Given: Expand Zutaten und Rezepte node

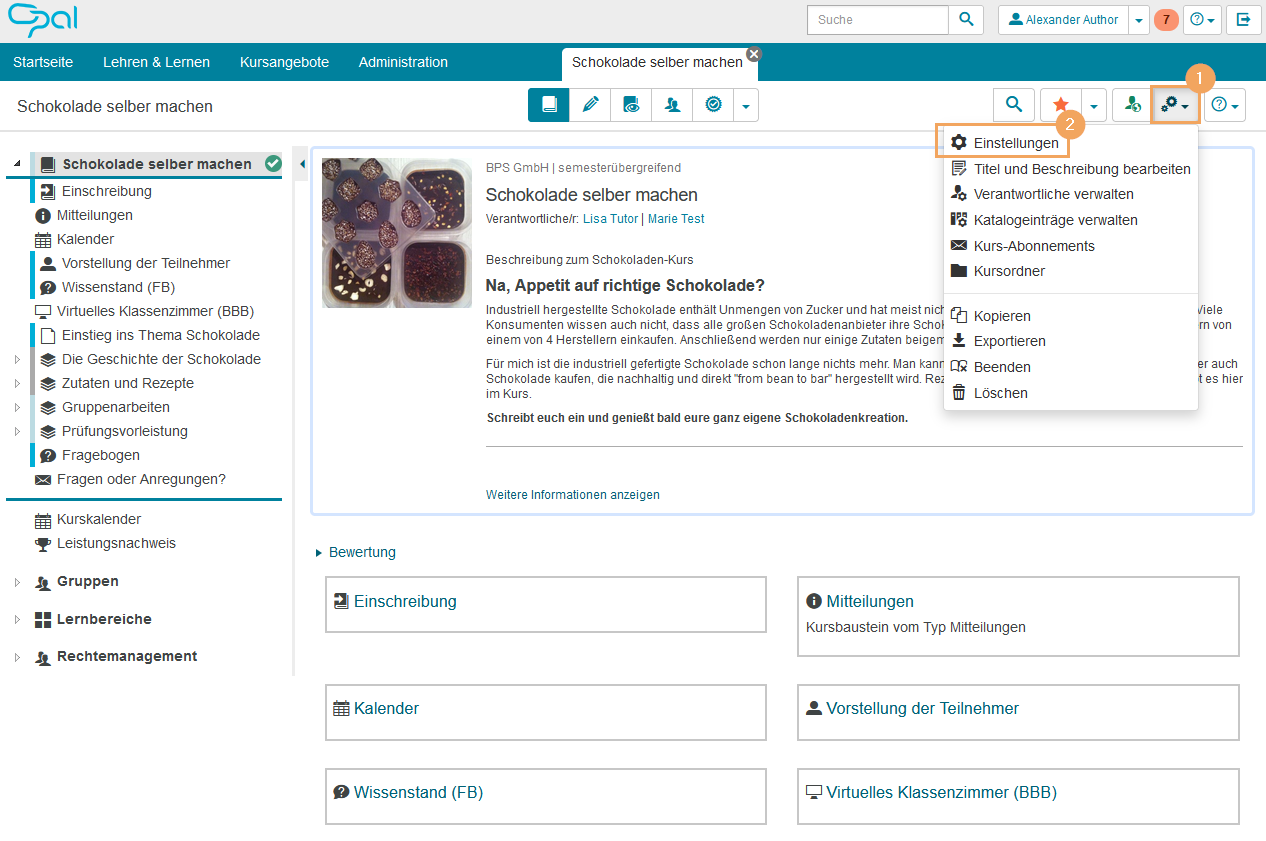Looking at the screenshot, I should (17, 383).
